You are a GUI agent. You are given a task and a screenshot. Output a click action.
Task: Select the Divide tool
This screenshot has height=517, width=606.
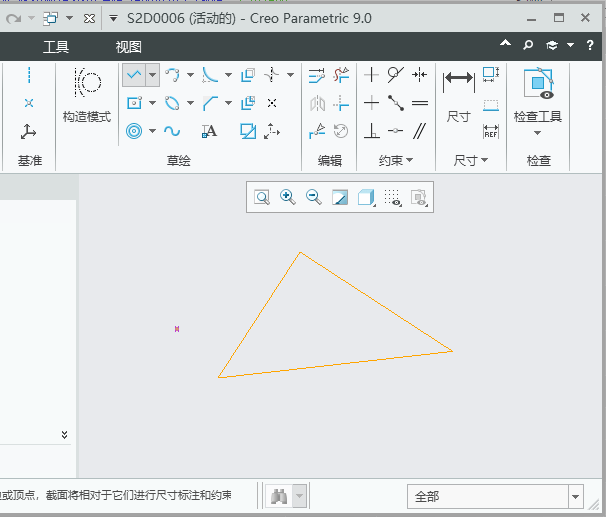tap(317, 131)
